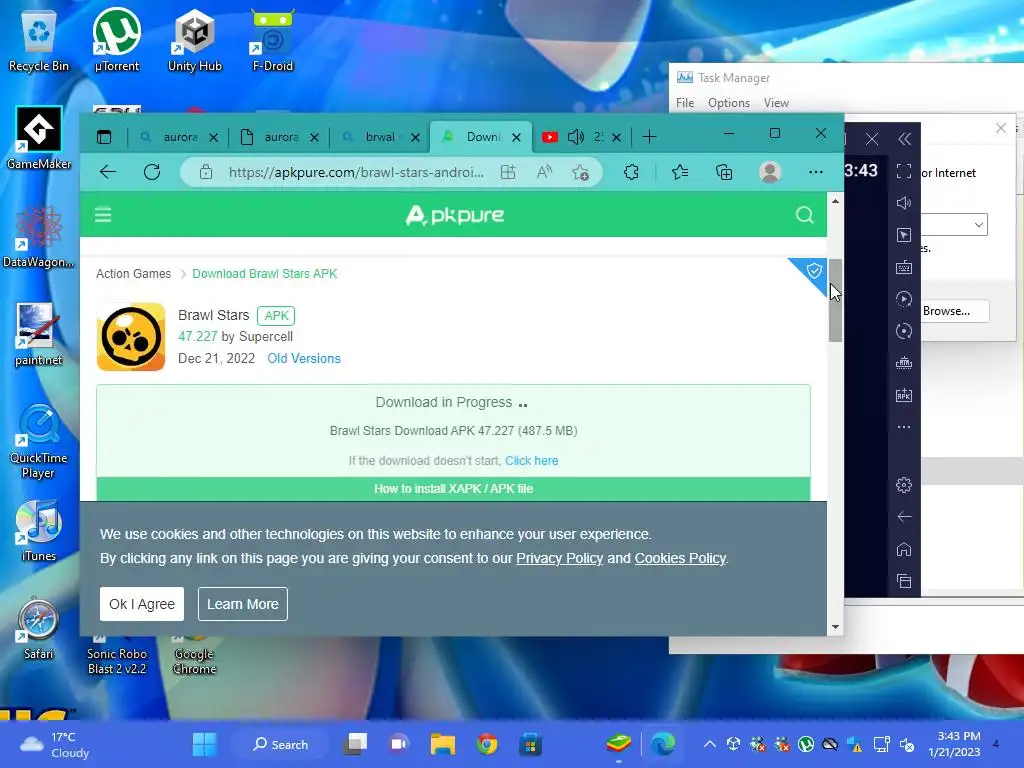Open How to install XAPK / APK file

tap(453, 488)
